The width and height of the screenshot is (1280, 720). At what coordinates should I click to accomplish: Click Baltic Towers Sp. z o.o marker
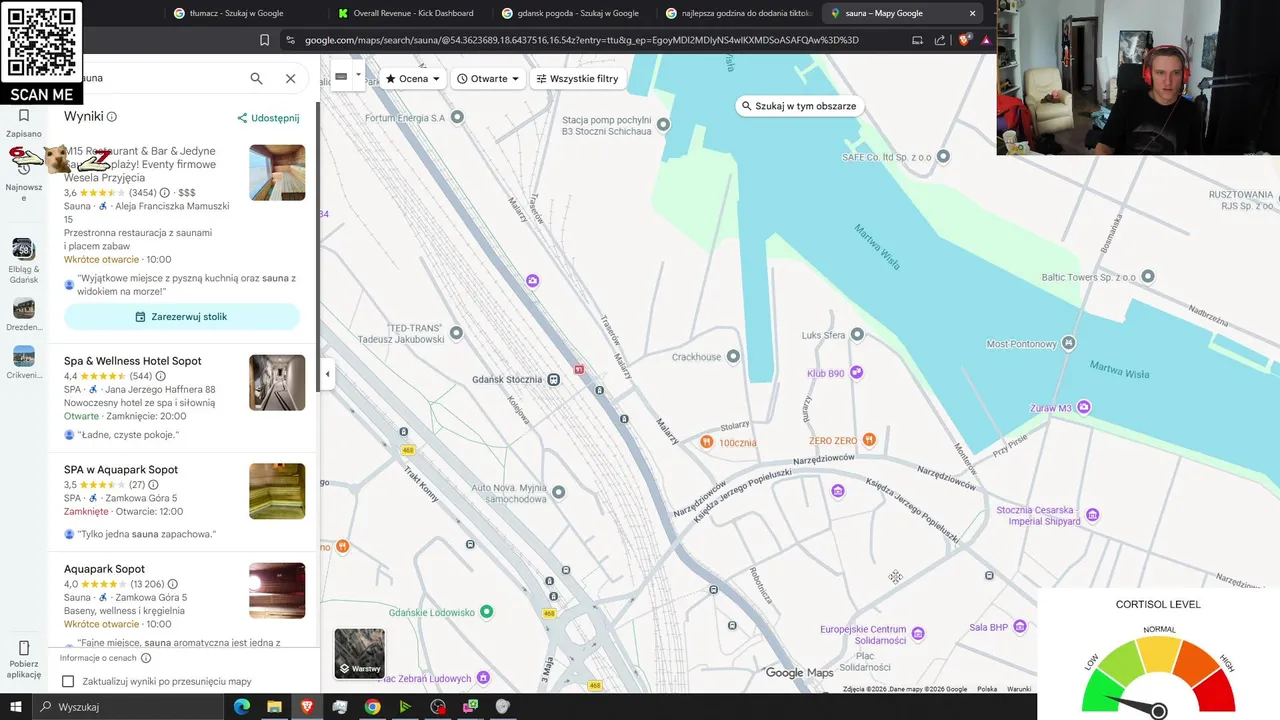[1149, 276]
